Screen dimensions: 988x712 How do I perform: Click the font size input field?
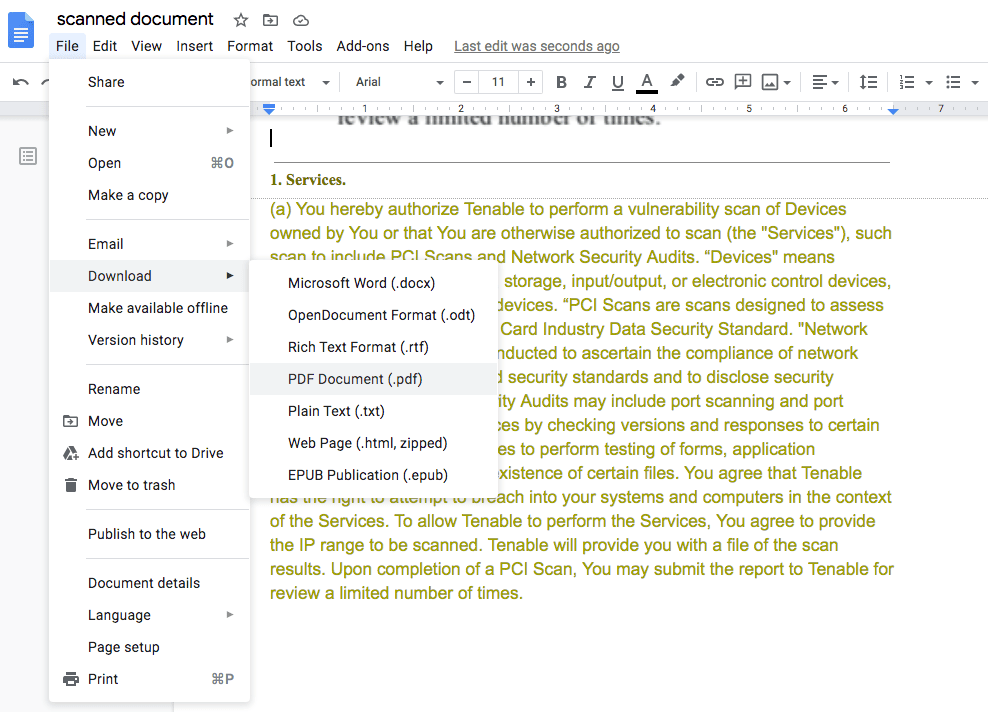pyautogui.click(x=498, y=82)
